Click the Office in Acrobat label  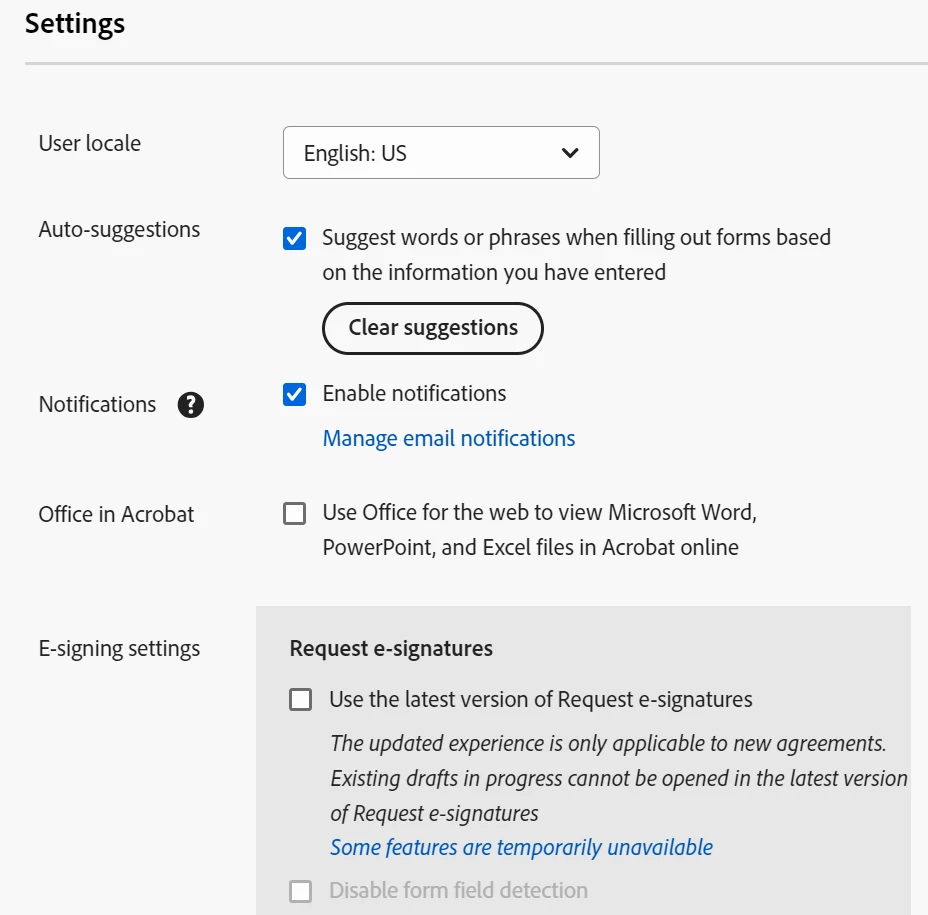(117, 515)
